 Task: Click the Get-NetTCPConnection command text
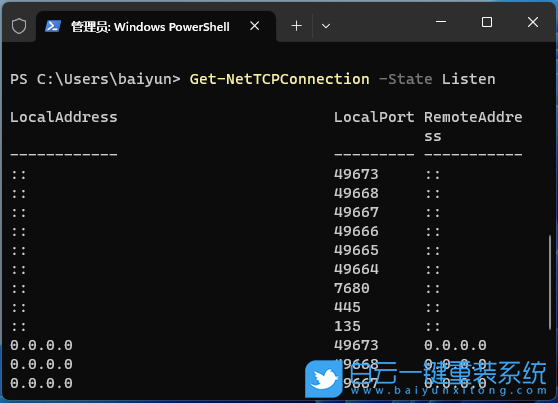point(279,79)
